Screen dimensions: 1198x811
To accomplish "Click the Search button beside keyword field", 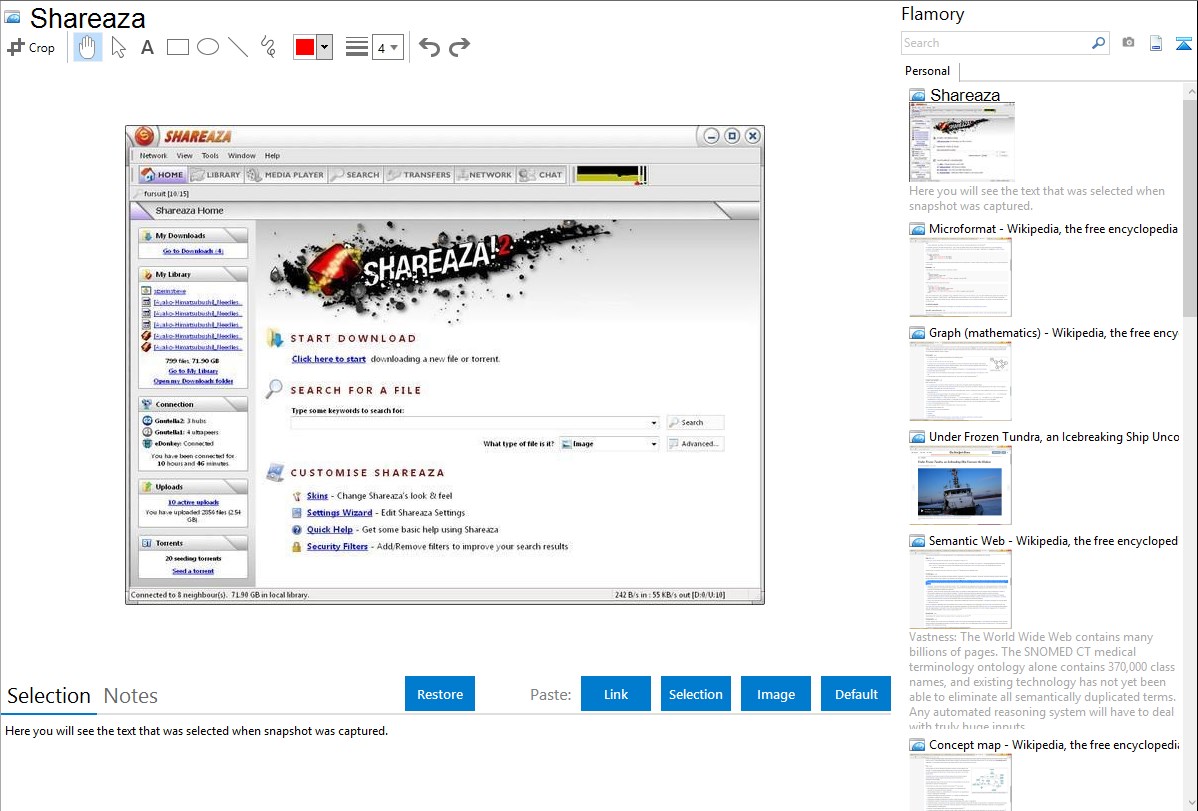I will (695, 423).
